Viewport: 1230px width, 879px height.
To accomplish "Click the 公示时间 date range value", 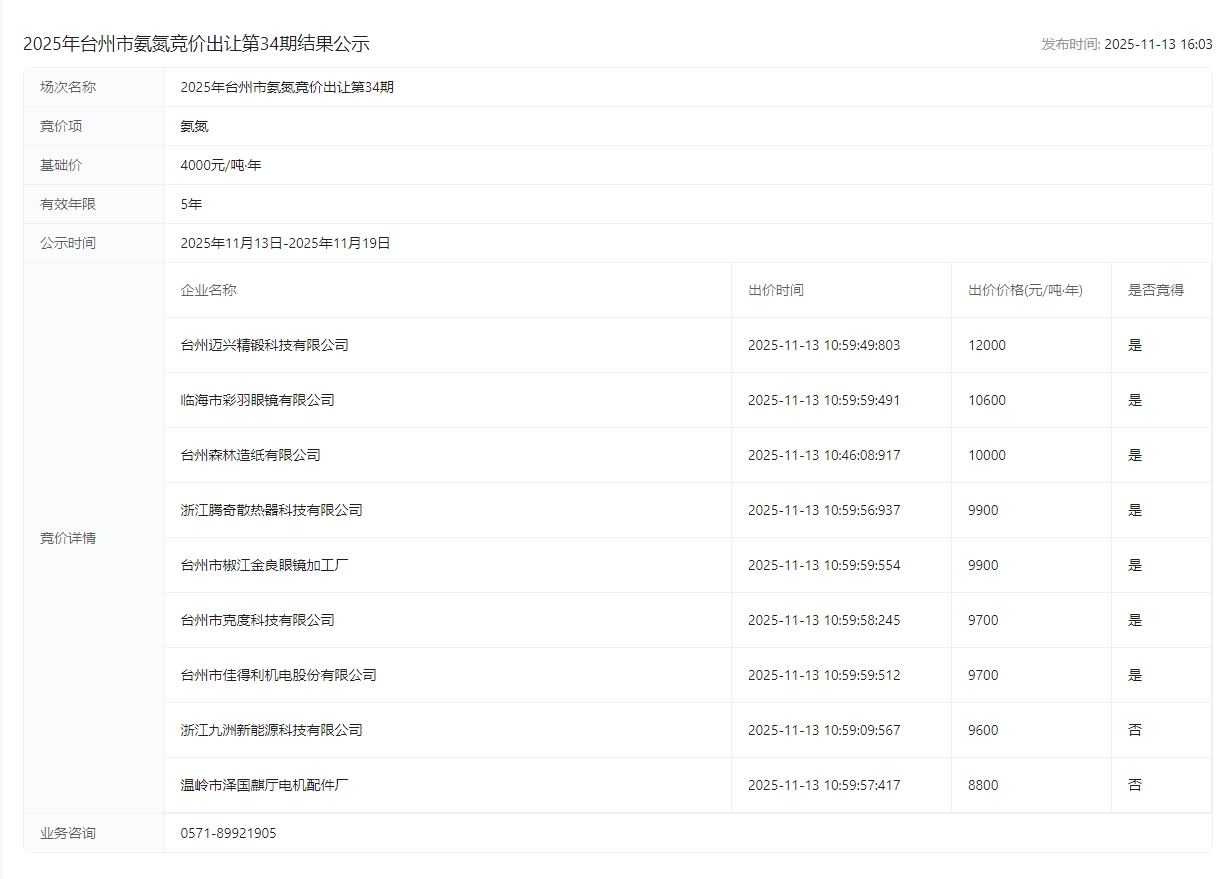I will click(x=285, y=243).
